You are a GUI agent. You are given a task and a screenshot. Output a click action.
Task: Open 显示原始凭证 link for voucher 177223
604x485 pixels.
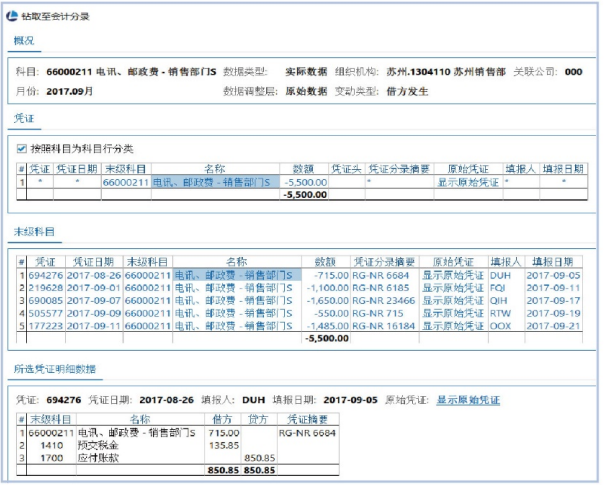pyautogui.click(x=445, y=325)
